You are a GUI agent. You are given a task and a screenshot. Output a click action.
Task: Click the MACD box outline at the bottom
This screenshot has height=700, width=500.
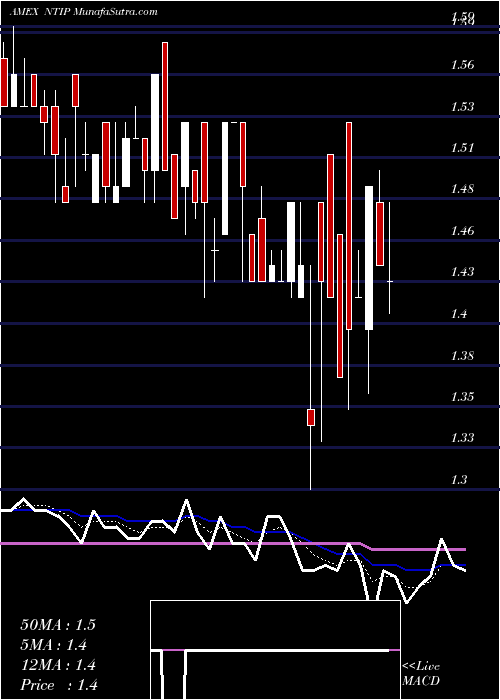coord(275,650)
